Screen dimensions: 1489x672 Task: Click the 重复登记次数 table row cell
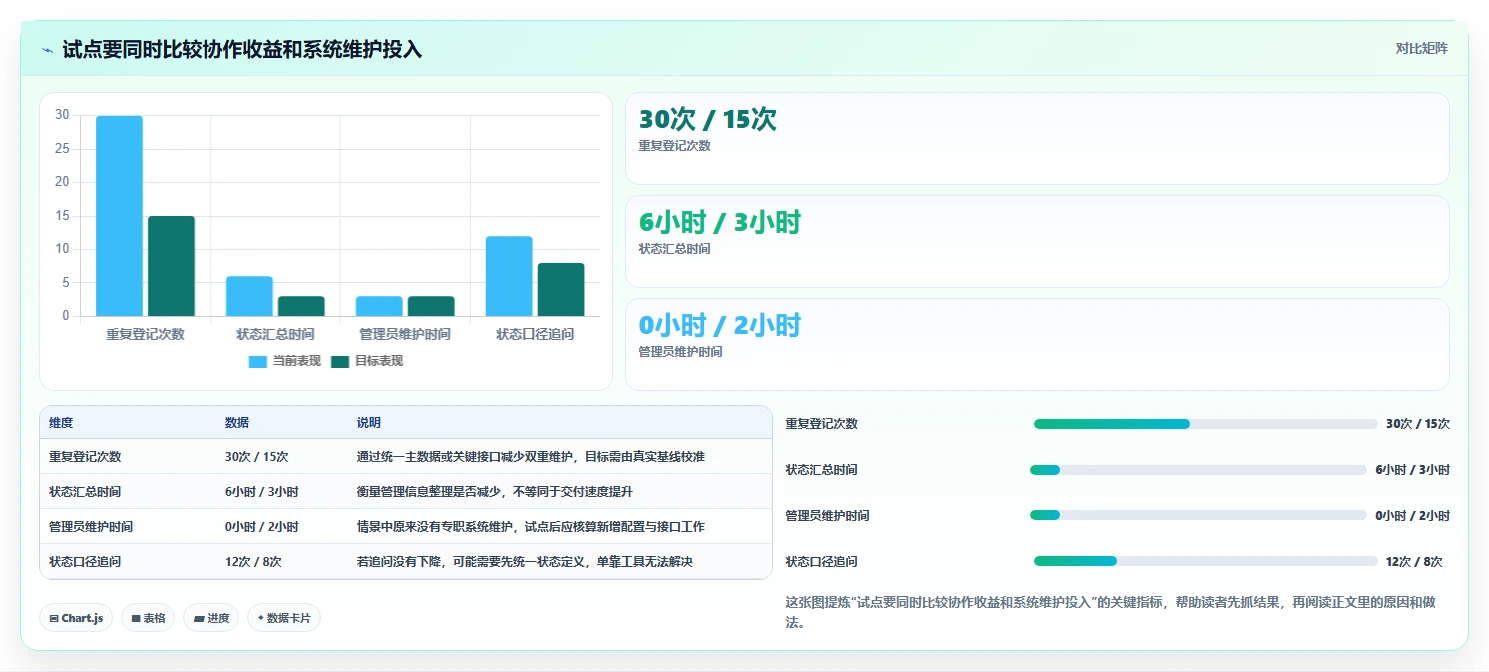point(85,457)
